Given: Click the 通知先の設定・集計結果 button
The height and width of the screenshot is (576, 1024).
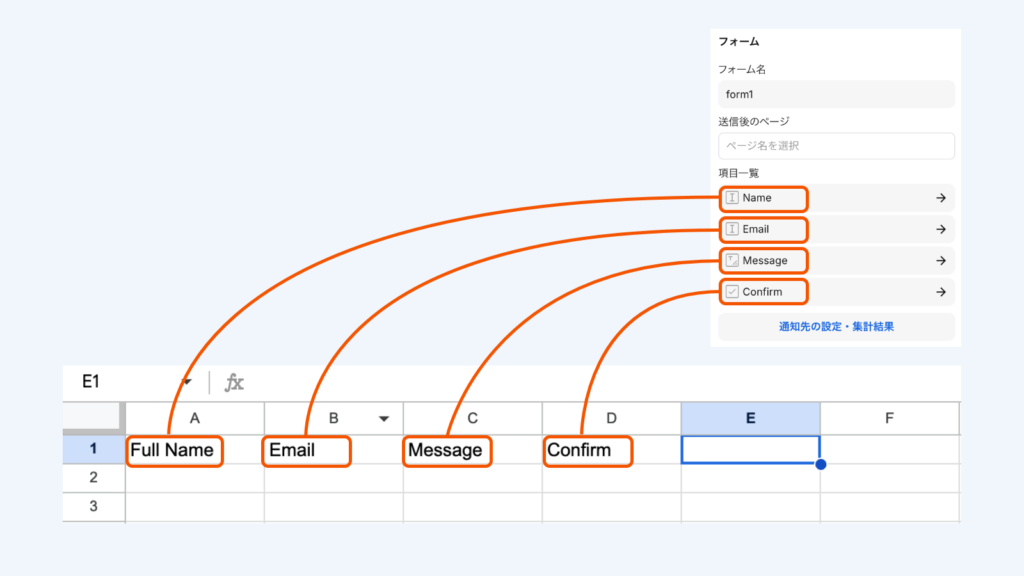Looking at the screenshot, I should point(836,327).
